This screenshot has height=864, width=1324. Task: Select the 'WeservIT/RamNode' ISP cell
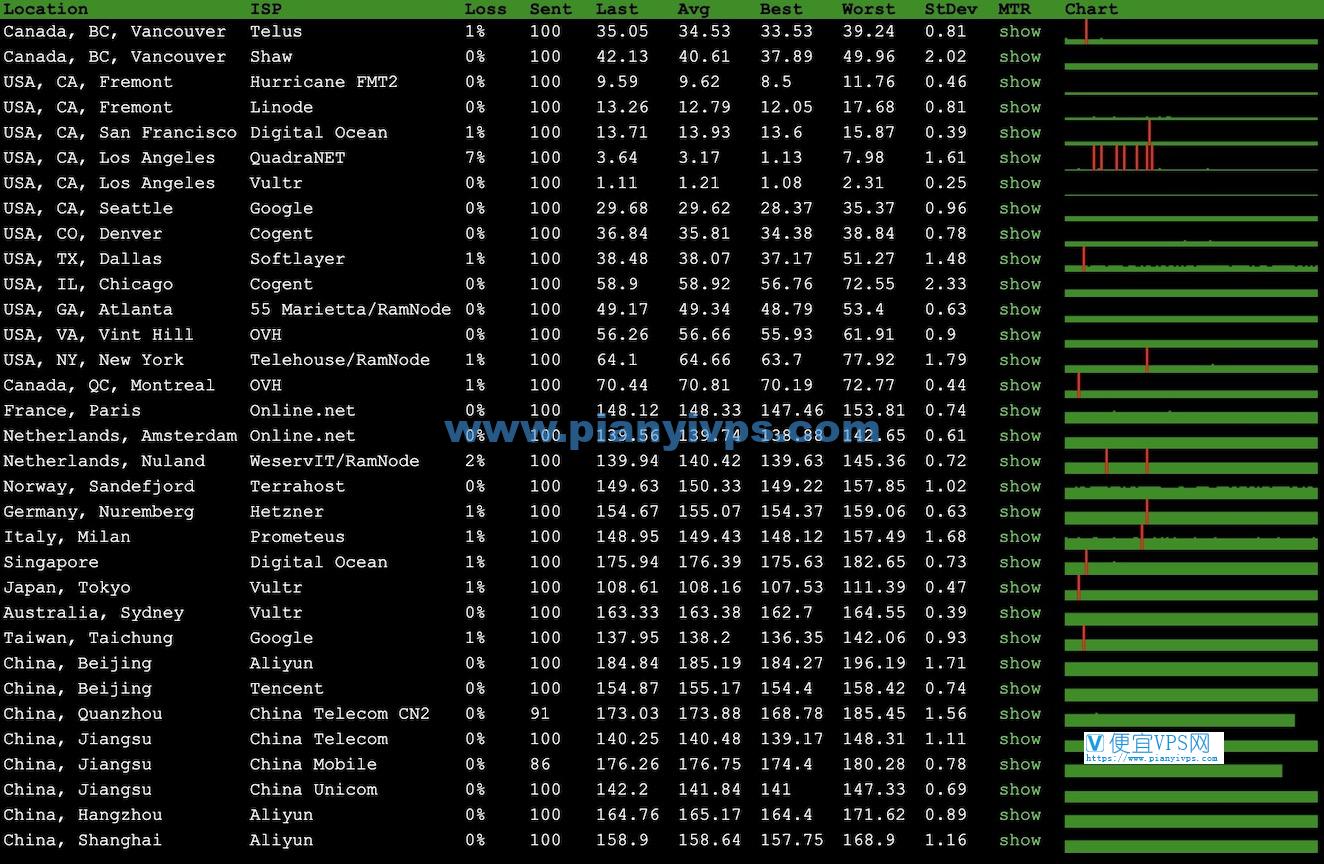point(335,461)
